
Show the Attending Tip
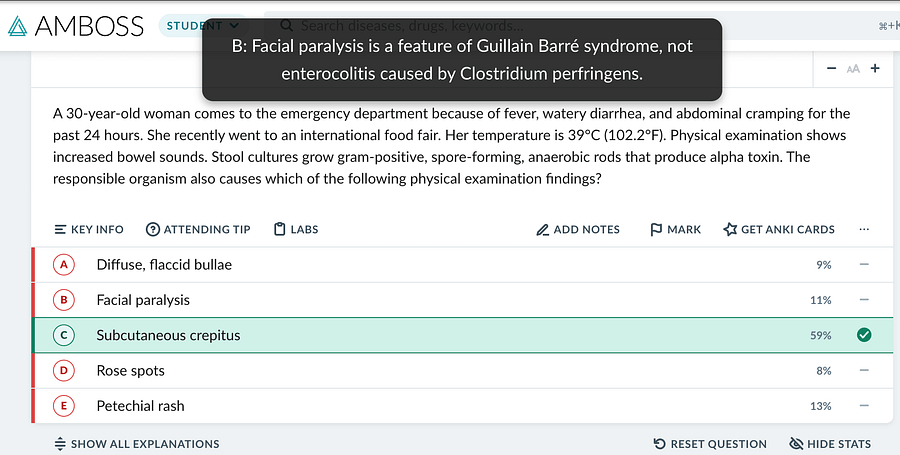[x=198, y=230]
